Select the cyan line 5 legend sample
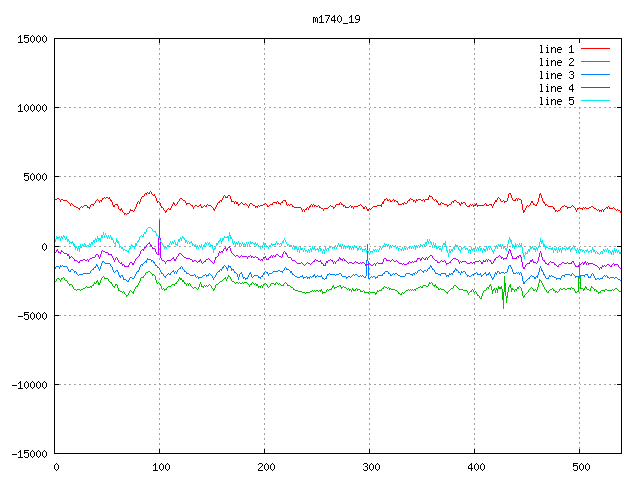The height and width of the screenshot is (480, 640). (x=595, y=101)
